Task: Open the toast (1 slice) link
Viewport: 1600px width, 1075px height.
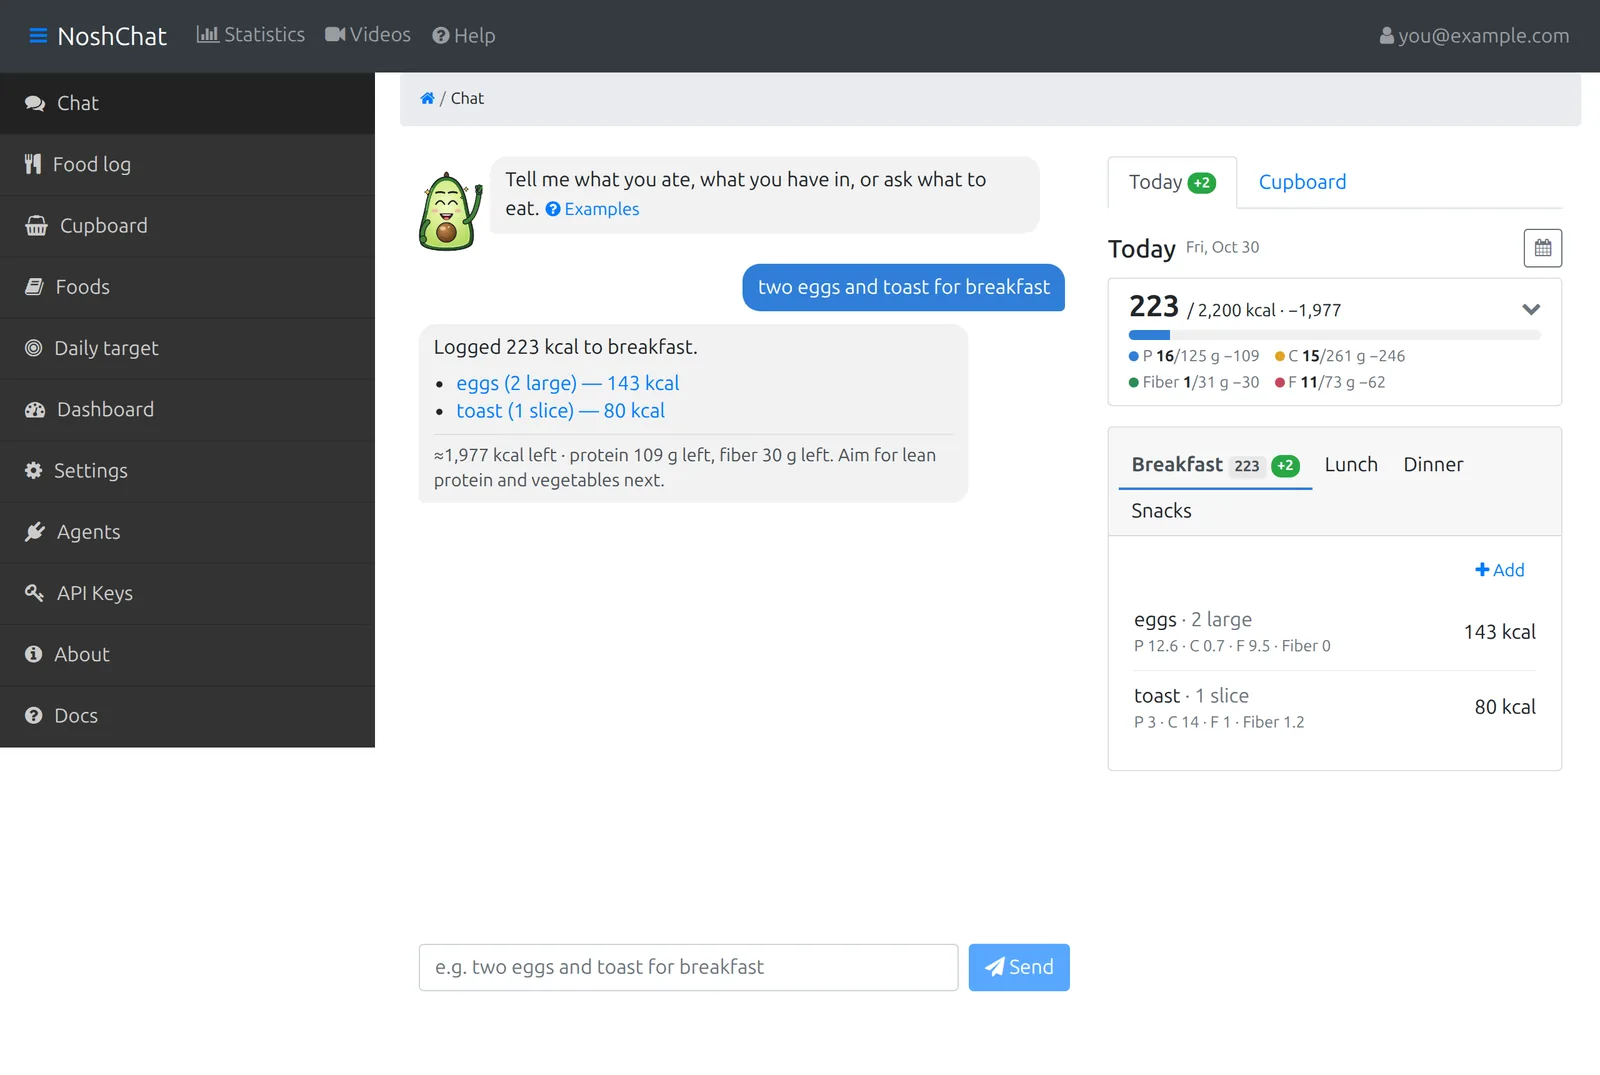Action: click(x=560, y=411)
